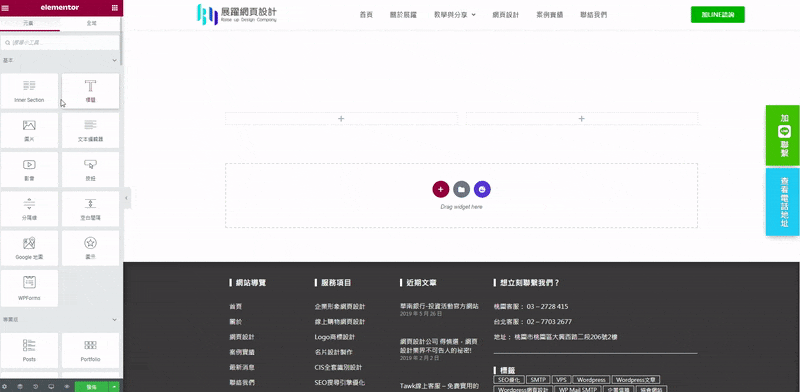Screen dimensions: 800x392
Task: Open footer link Logo商標設計
Action: point(335,337)
